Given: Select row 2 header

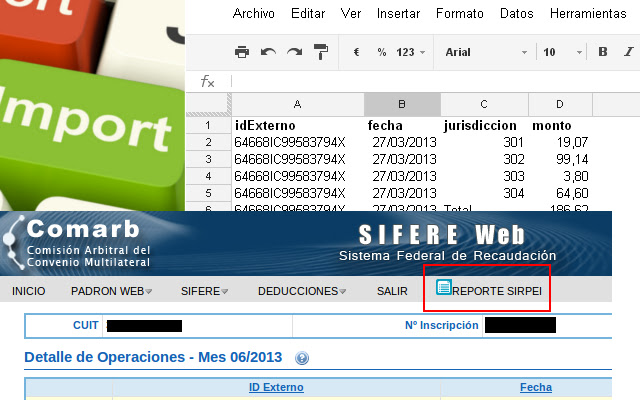Looking at the screenshot, I should 208,142.
